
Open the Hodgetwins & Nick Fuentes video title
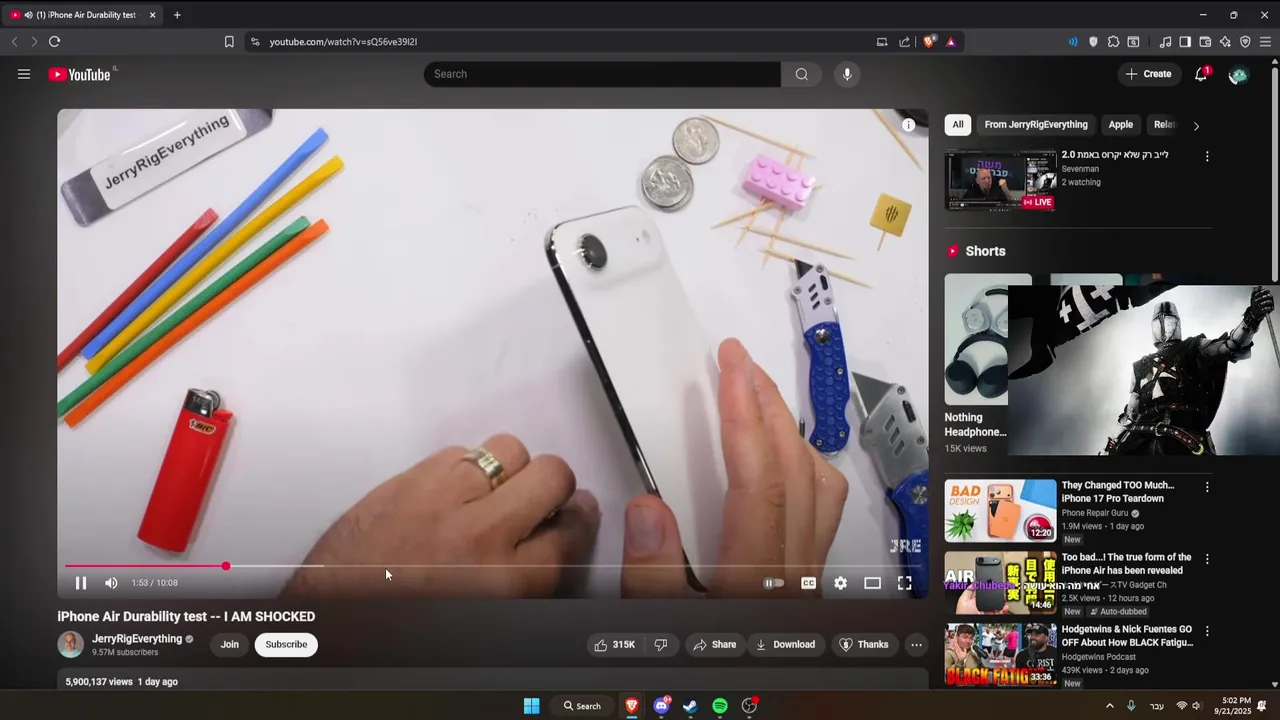1127,636
